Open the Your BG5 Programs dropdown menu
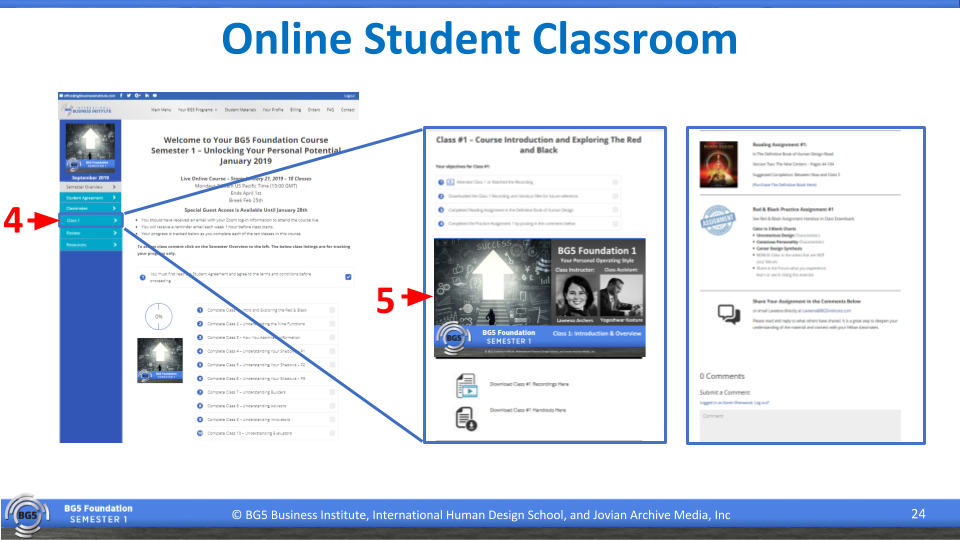 198,110
